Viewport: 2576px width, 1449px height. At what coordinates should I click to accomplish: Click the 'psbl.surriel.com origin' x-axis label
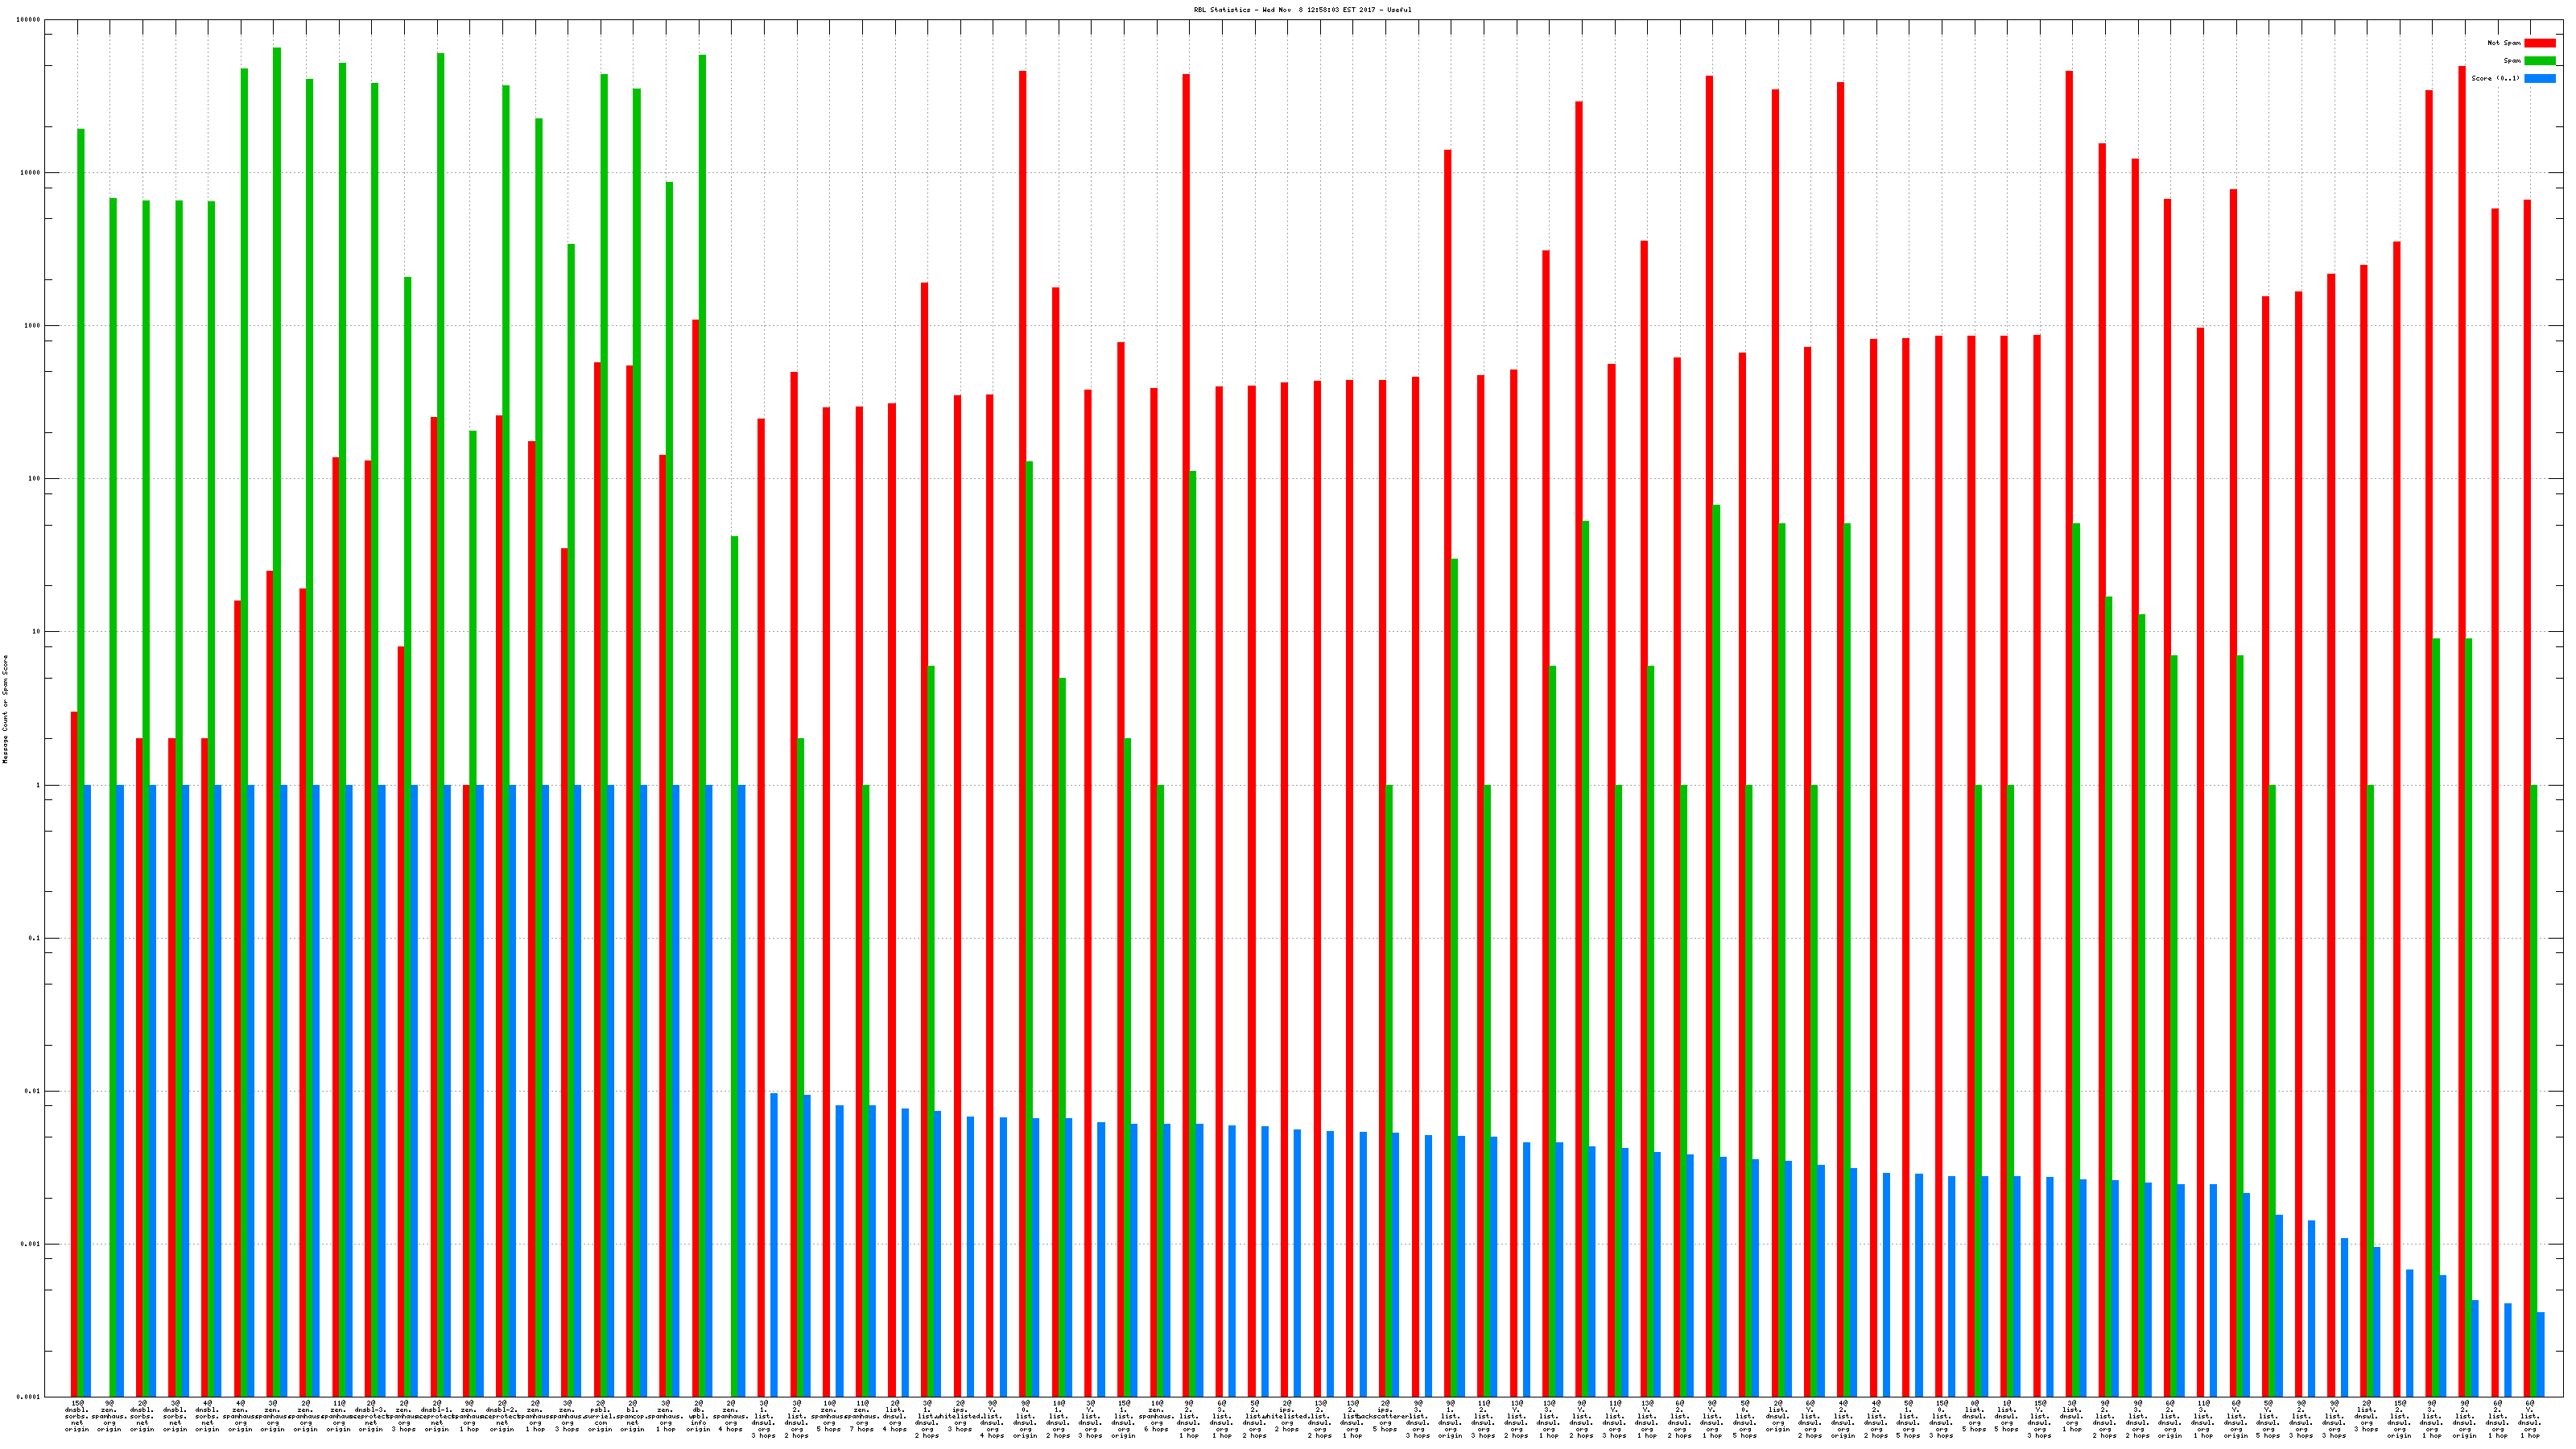pyautogui.click(x=600, y=1416)
